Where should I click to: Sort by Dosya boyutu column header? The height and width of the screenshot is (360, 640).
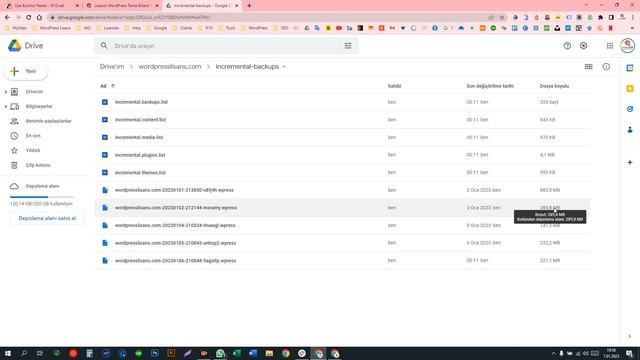tap(554, 86)
